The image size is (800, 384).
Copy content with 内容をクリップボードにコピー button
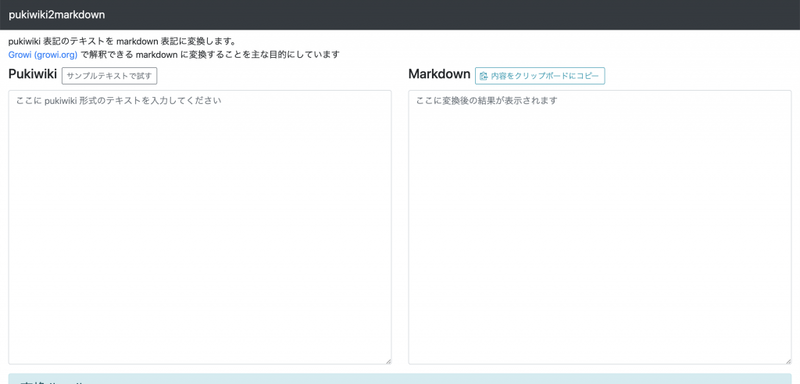[540, 76]
